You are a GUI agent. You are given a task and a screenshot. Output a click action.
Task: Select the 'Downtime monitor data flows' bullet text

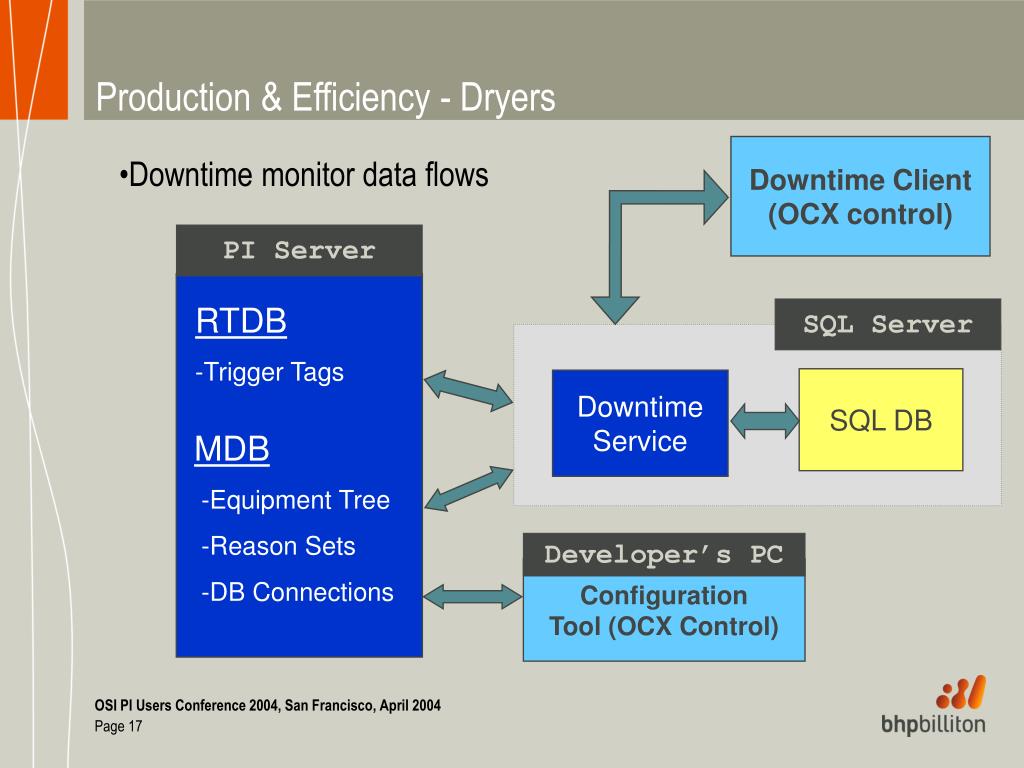304,175
